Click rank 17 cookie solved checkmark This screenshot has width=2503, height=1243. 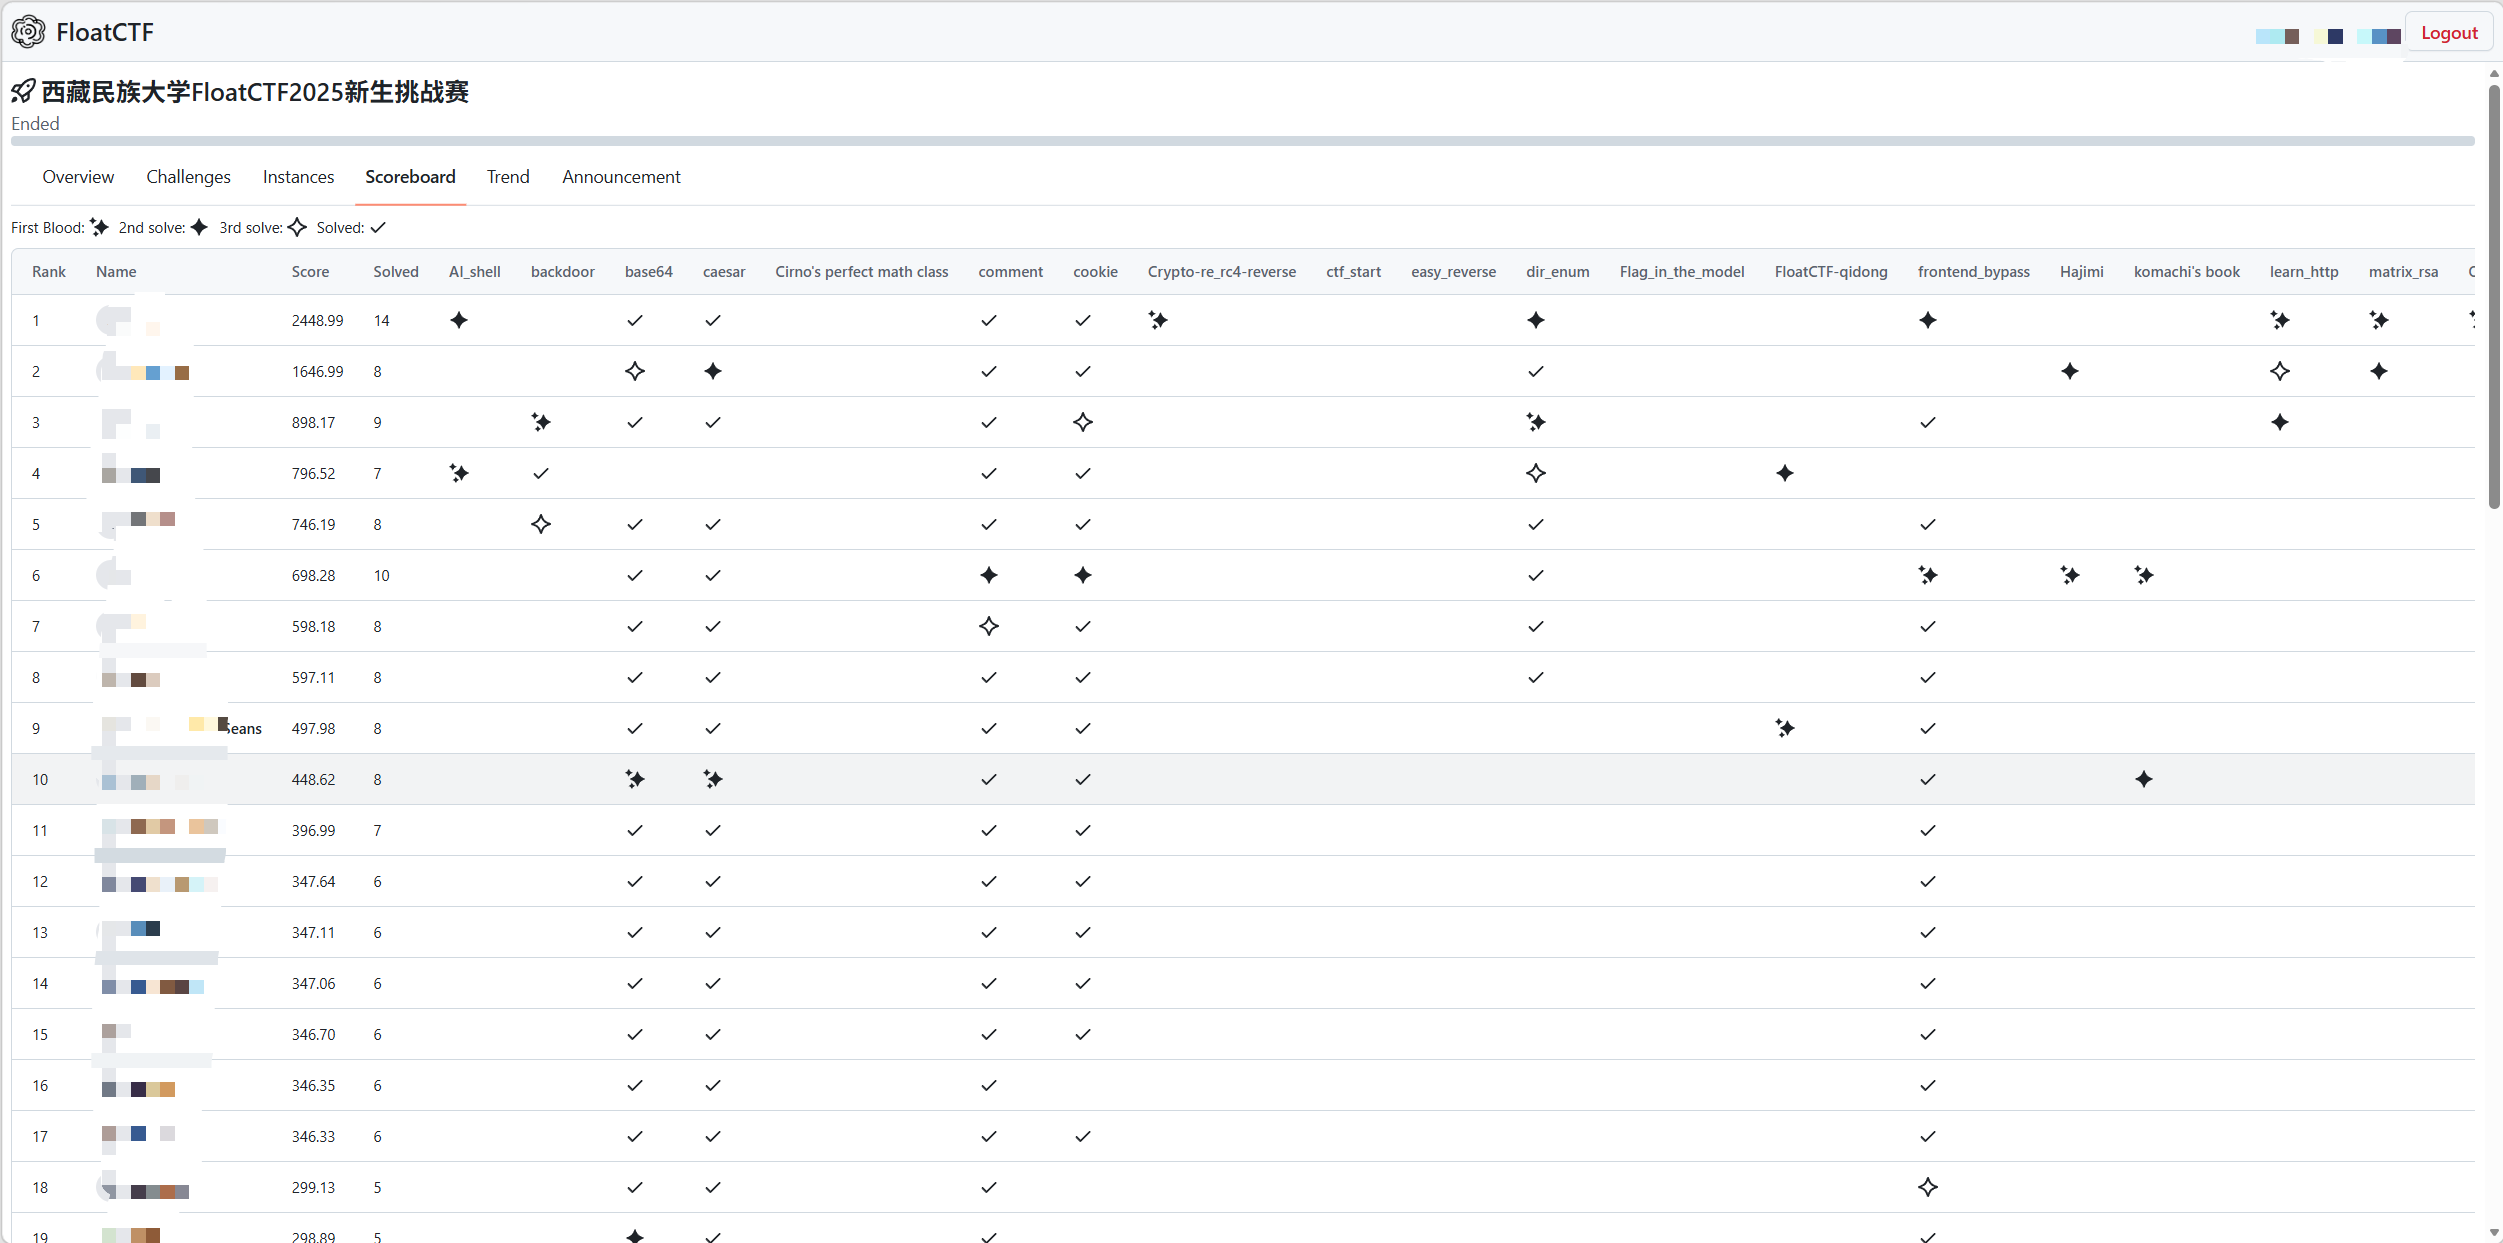(1083, 1136)
